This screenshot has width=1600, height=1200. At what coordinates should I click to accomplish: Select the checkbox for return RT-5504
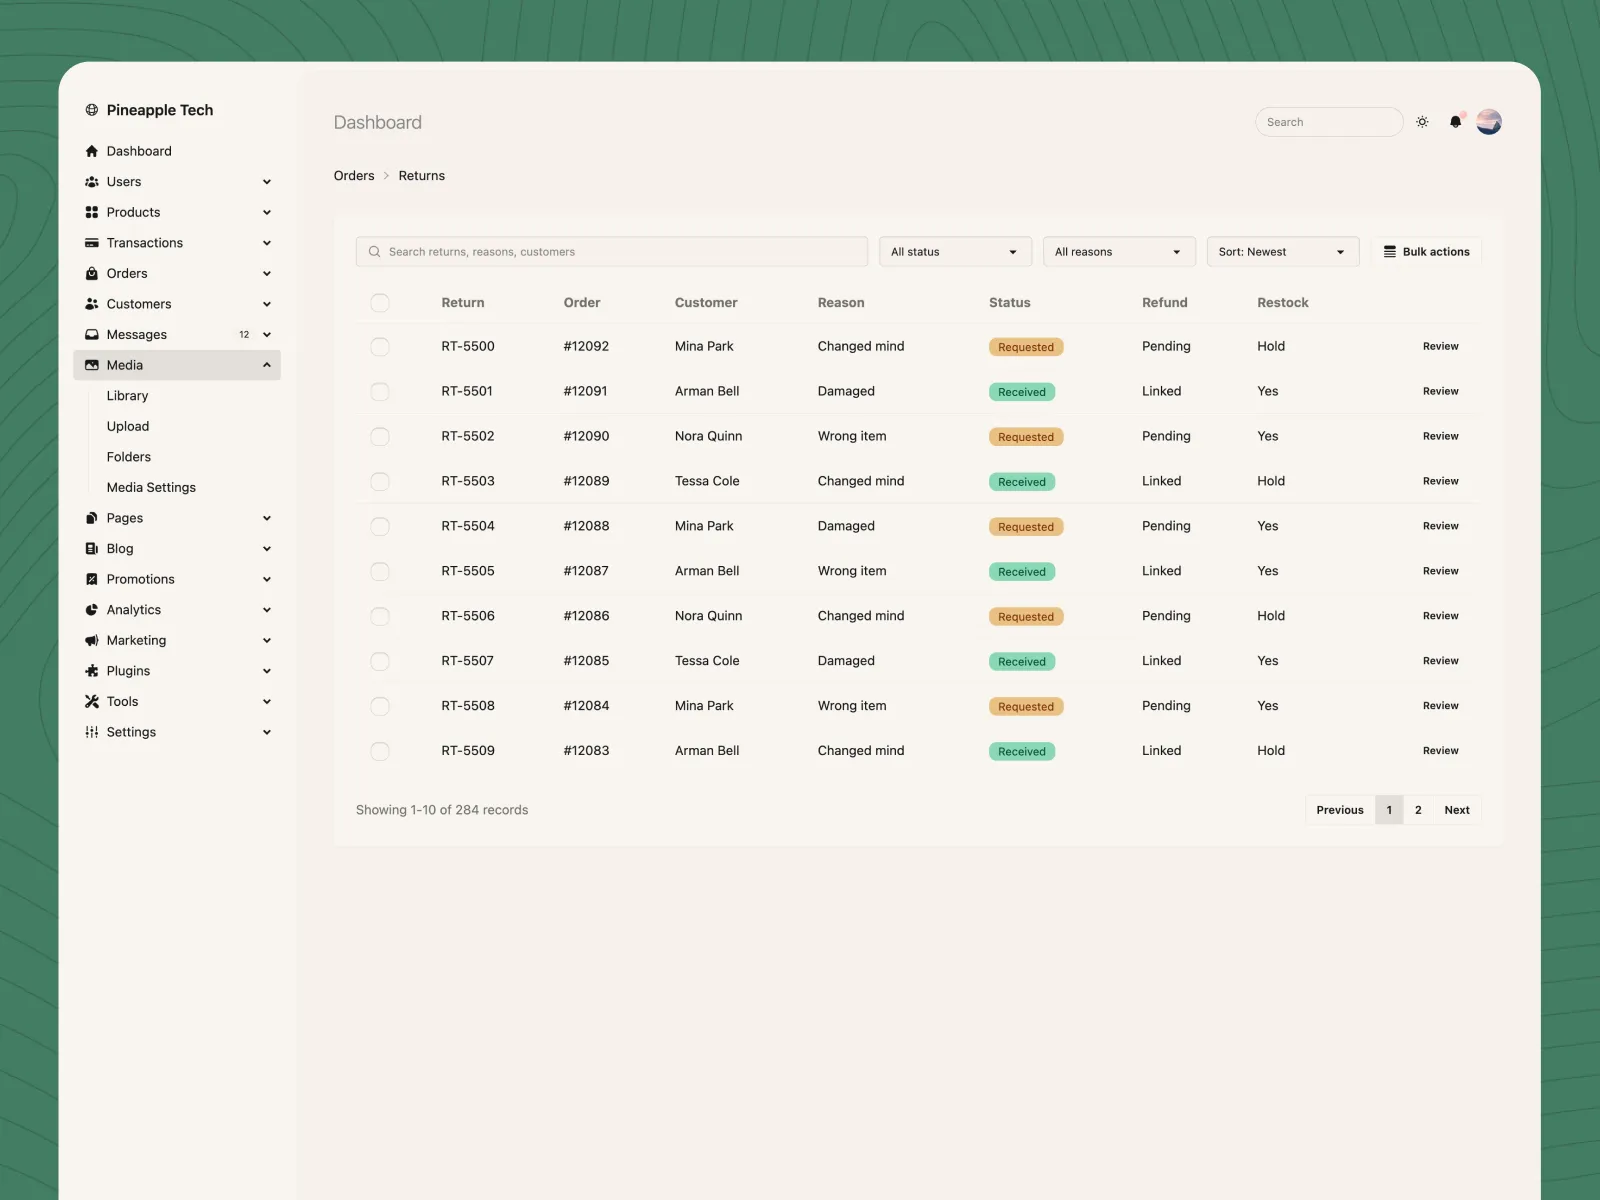click(380, 527)
